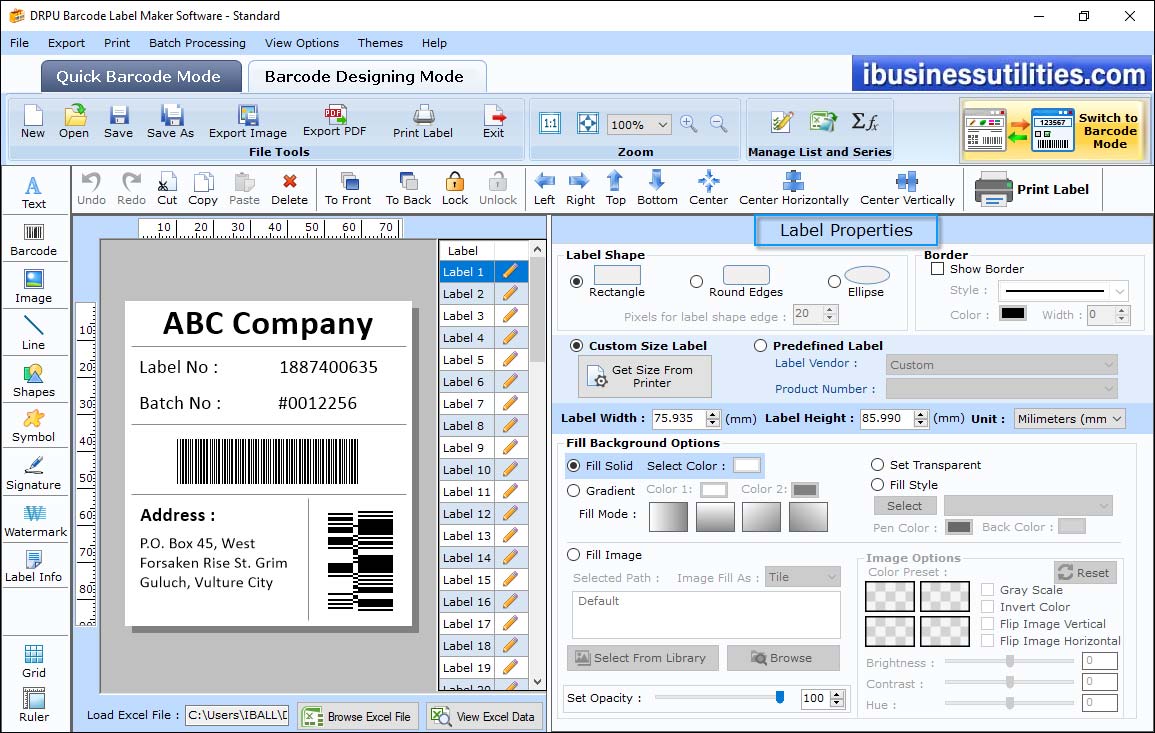Image resolution: width=1155 pixels, height=733 pixels.
Task: Select the Set Transparent option
Action: click(877, 465)
